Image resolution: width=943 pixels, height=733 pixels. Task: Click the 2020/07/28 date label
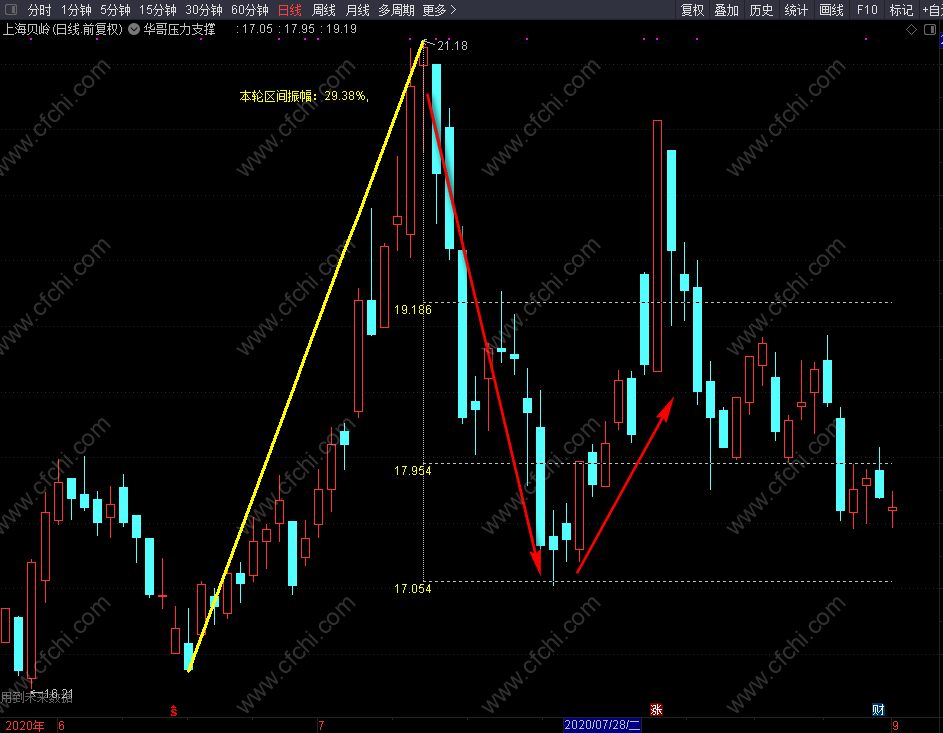pyautogui.click(x=602, y=725)
